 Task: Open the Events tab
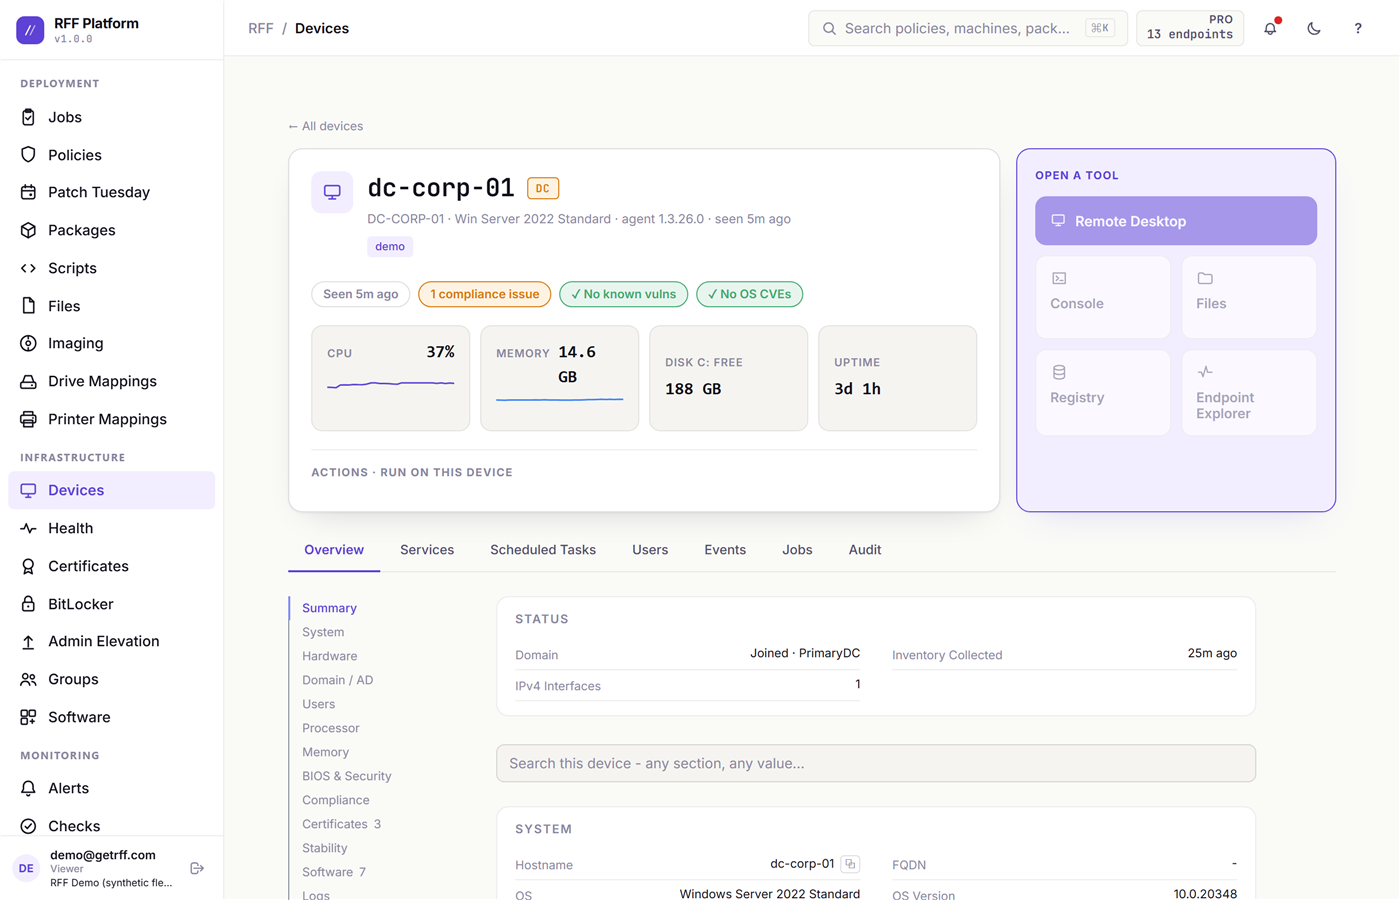[725, 550]
